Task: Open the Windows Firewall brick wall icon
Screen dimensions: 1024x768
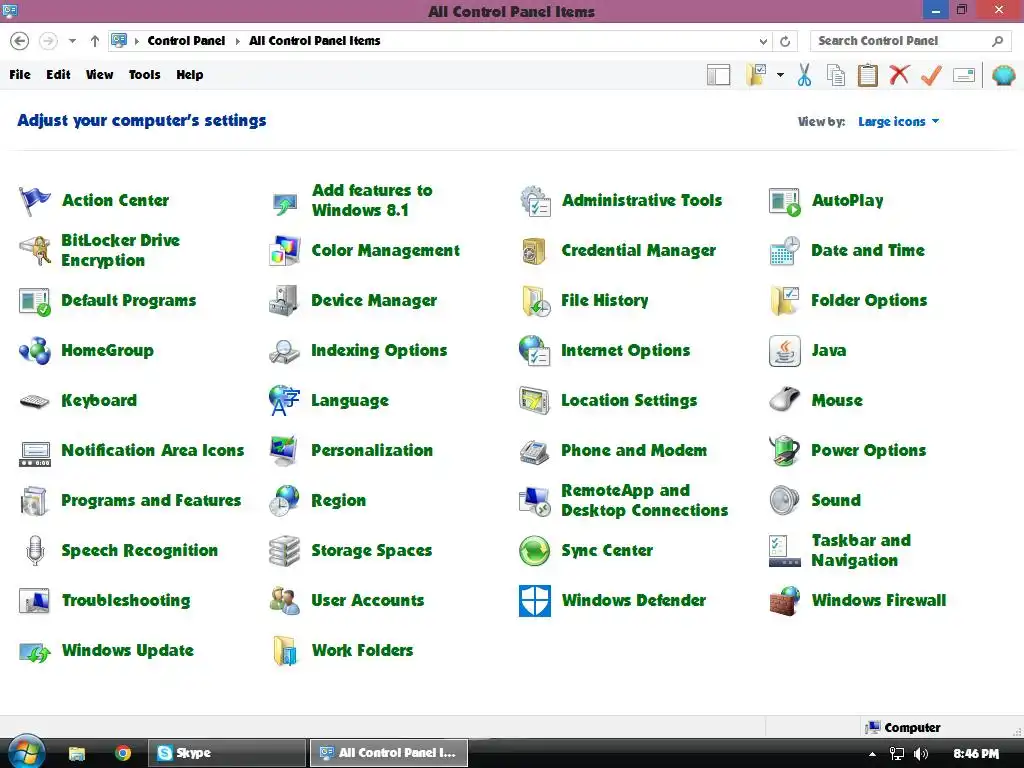Action: tap(784, 601)
